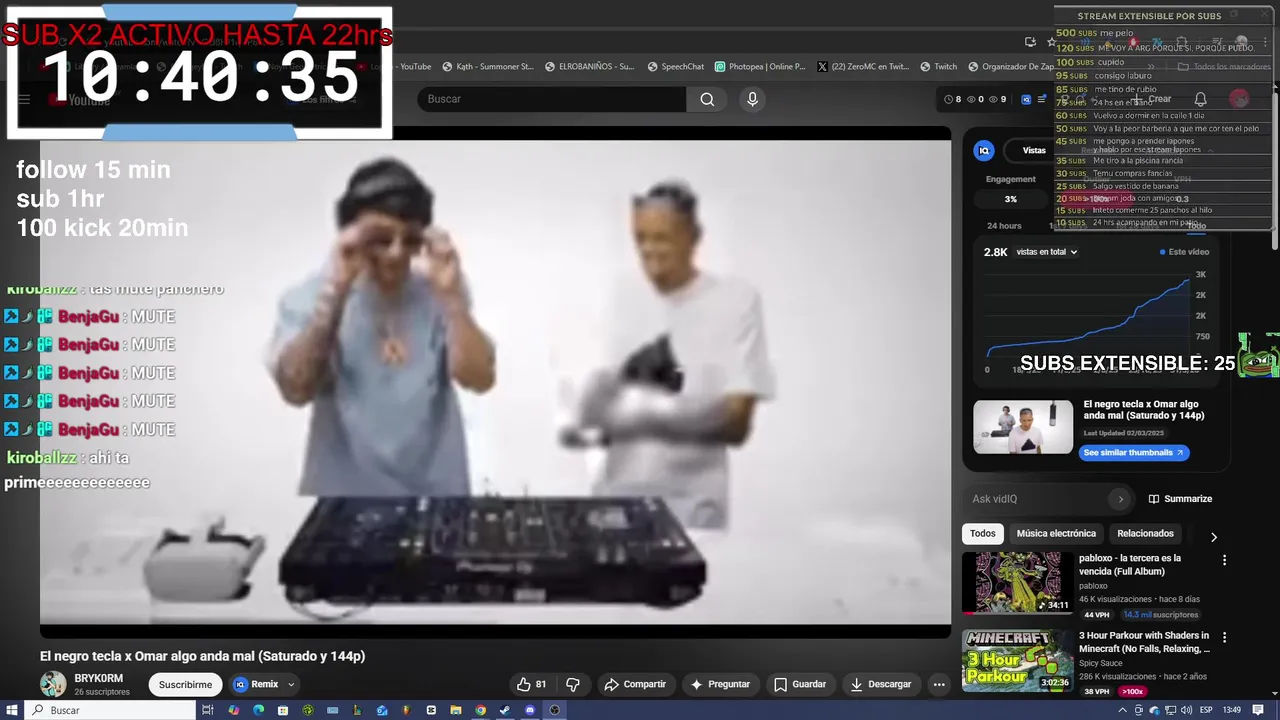Open the vidIQ video thumbnail preview
Viewport: 1280px width, 720px height.
[1023, 427]
